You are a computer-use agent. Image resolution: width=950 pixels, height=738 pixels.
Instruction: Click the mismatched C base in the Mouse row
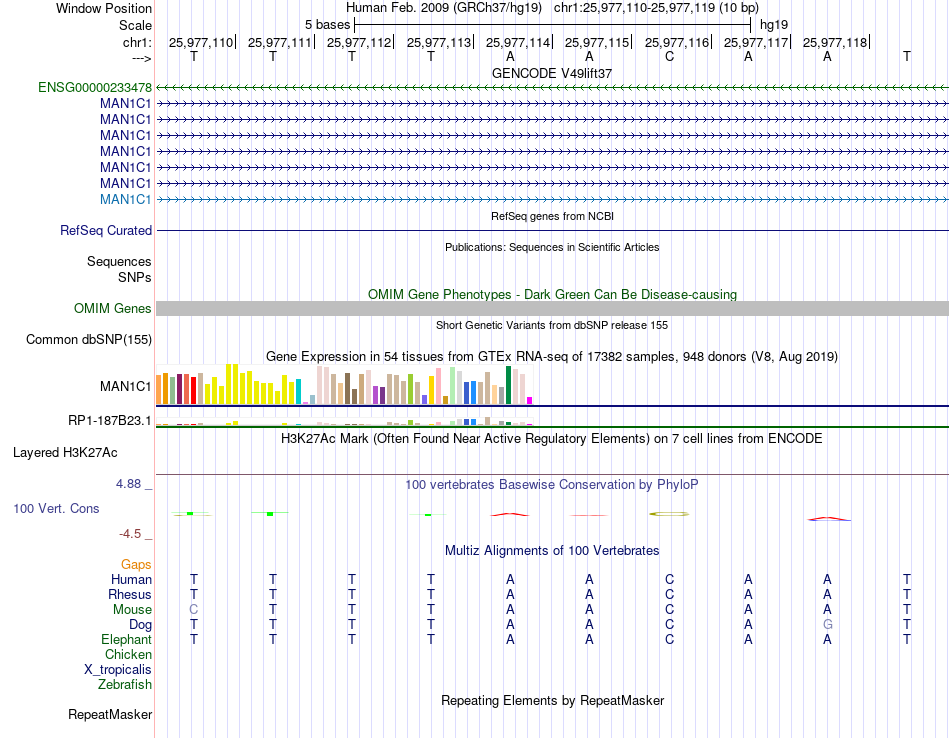[193, 610]
